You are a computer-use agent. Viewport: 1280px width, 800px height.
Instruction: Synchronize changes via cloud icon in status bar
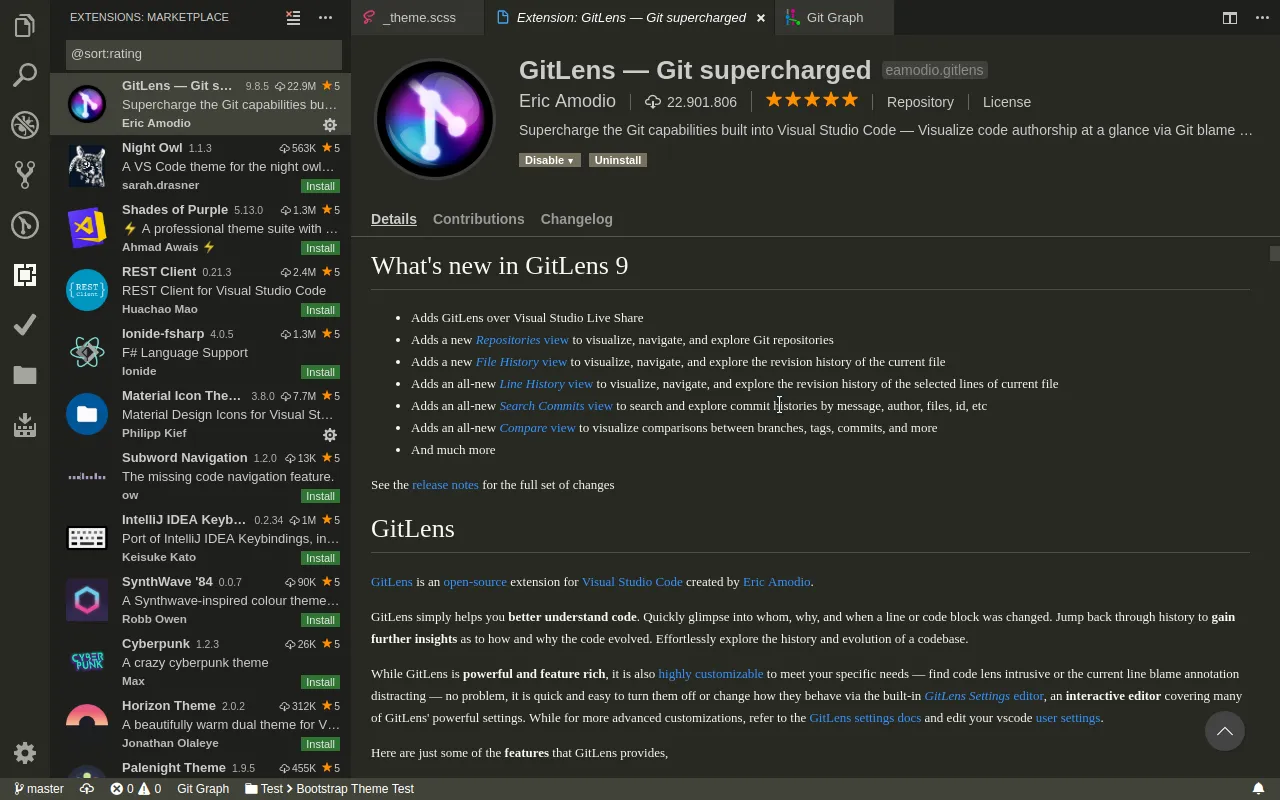(87, 789)
